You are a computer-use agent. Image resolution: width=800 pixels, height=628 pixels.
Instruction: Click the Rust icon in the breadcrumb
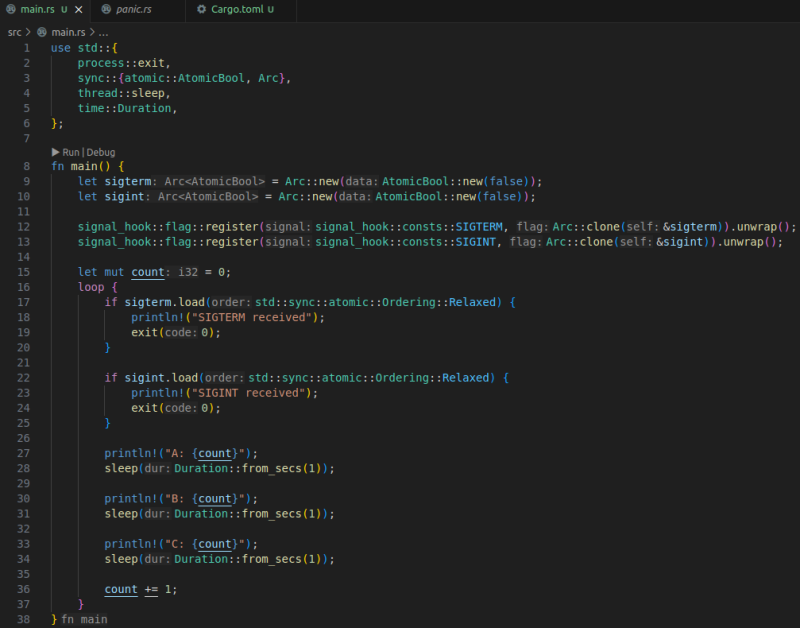[42, 32]
